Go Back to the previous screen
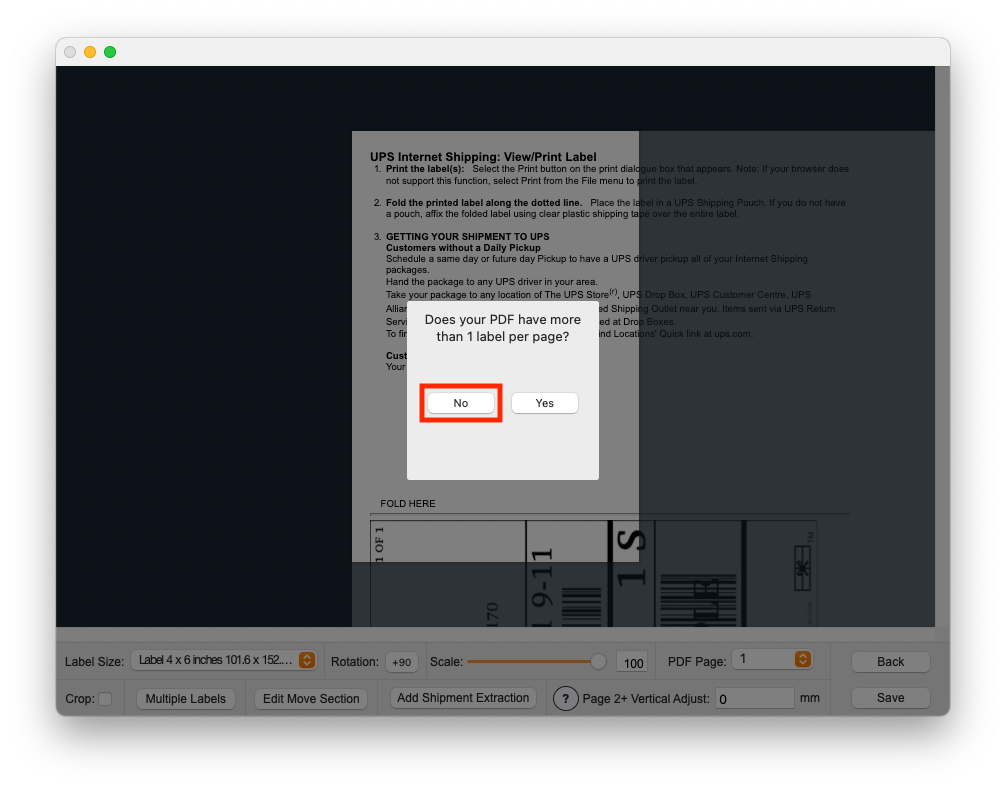This screenshot has width=1006, height=790. tap(891, 662)
